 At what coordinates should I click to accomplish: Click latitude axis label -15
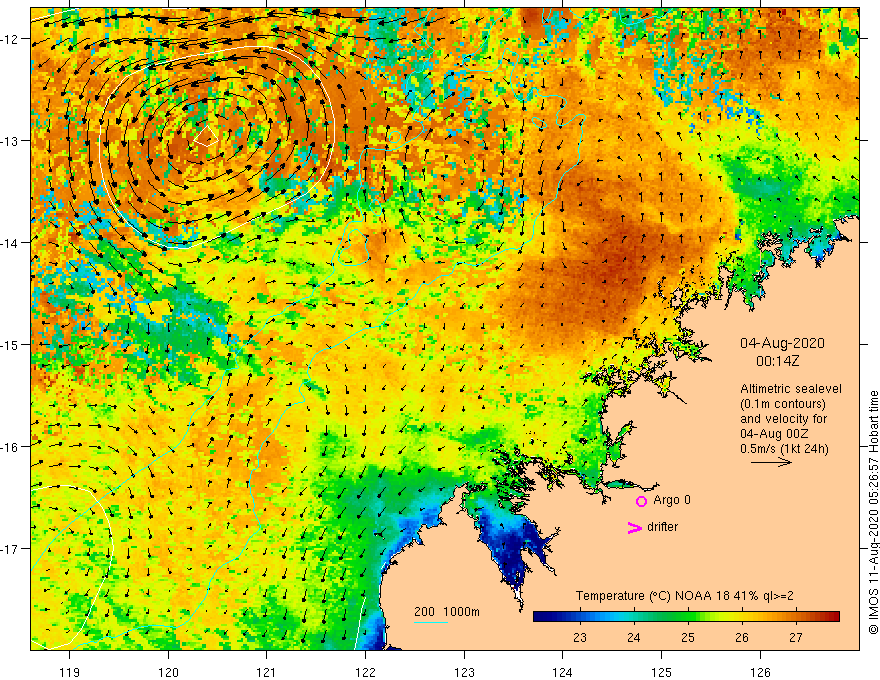coord(11,345)
